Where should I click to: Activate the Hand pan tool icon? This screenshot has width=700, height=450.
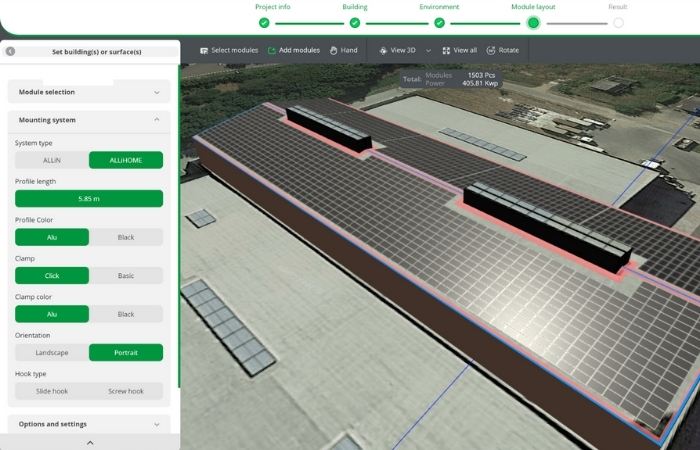[x=333, y=50]
